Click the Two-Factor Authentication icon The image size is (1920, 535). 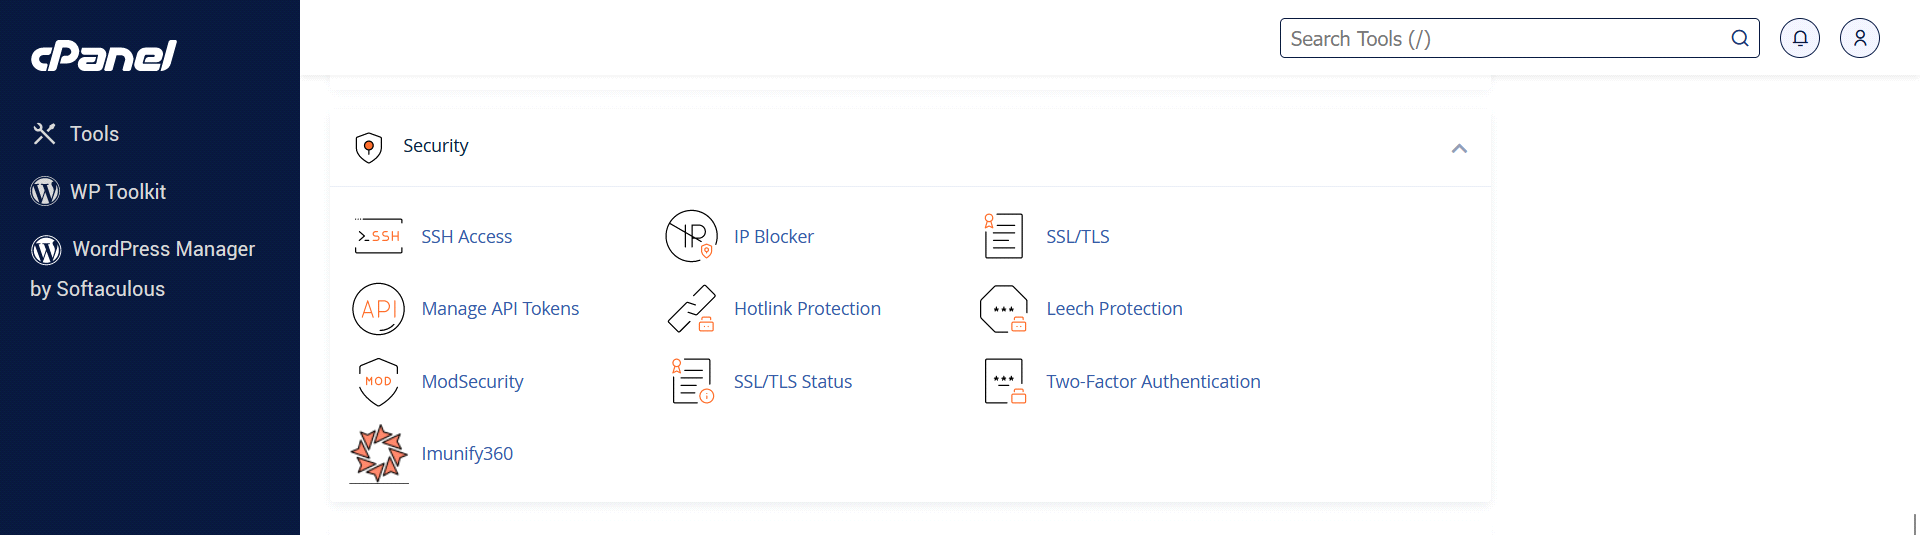(x=1005, y=381)
